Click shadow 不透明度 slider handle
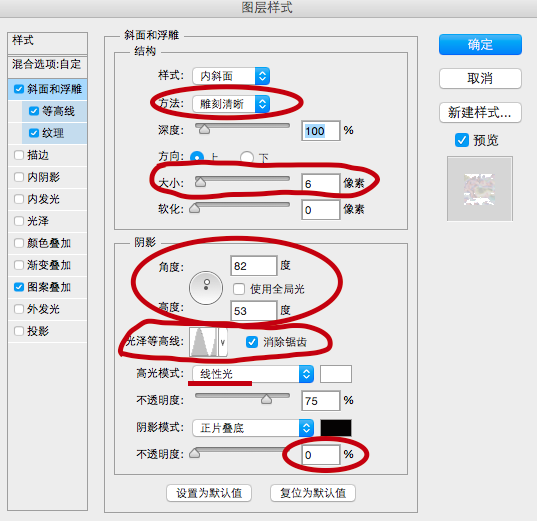This screenshot has height=521, width=537. tap(195, 453)
